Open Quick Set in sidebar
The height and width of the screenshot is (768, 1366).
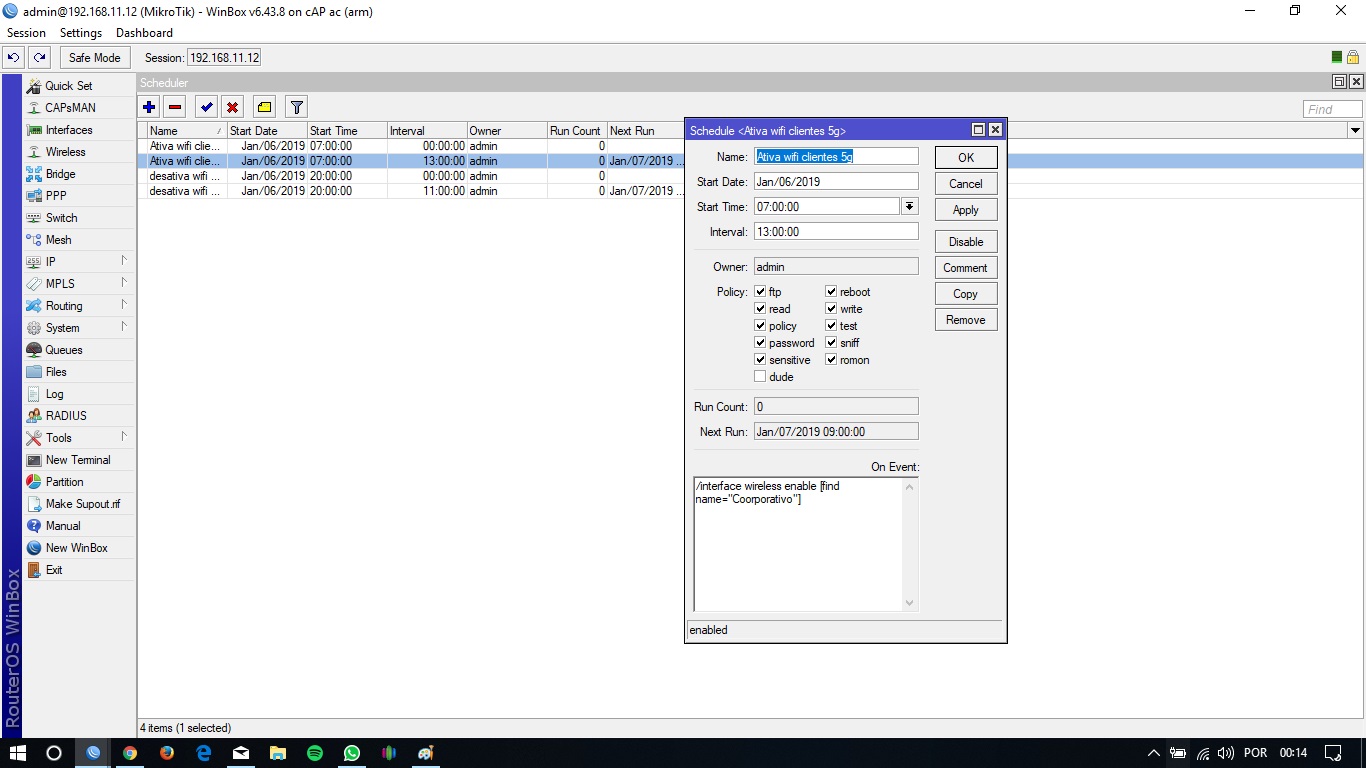[79, 86]
